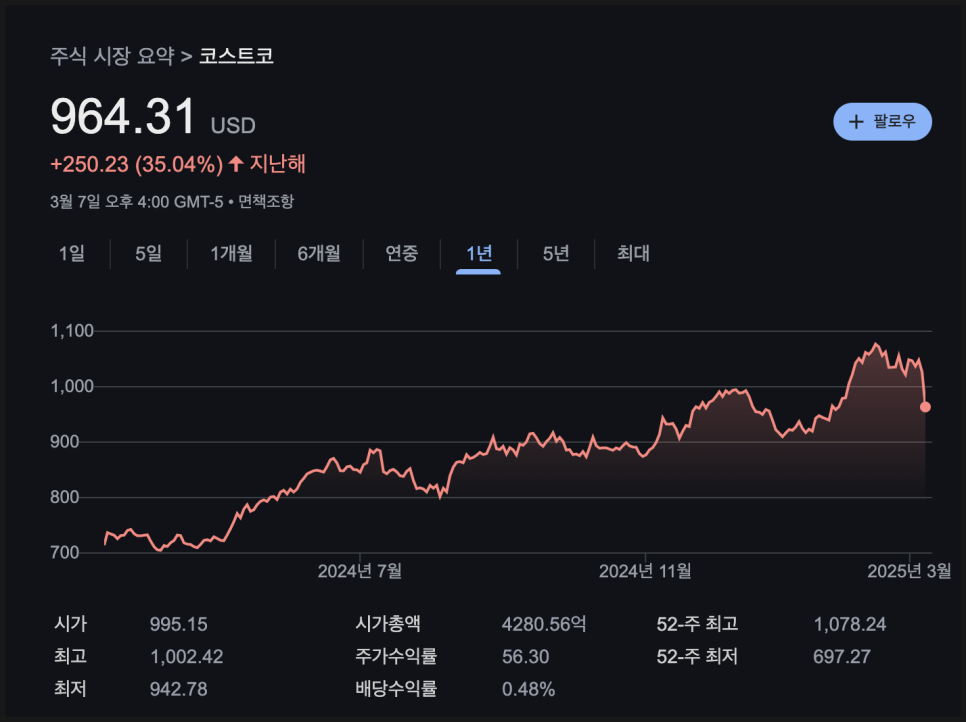Click the 3월 7일 오후 4:00 GMT-5 timestamp

click(137, 201)
